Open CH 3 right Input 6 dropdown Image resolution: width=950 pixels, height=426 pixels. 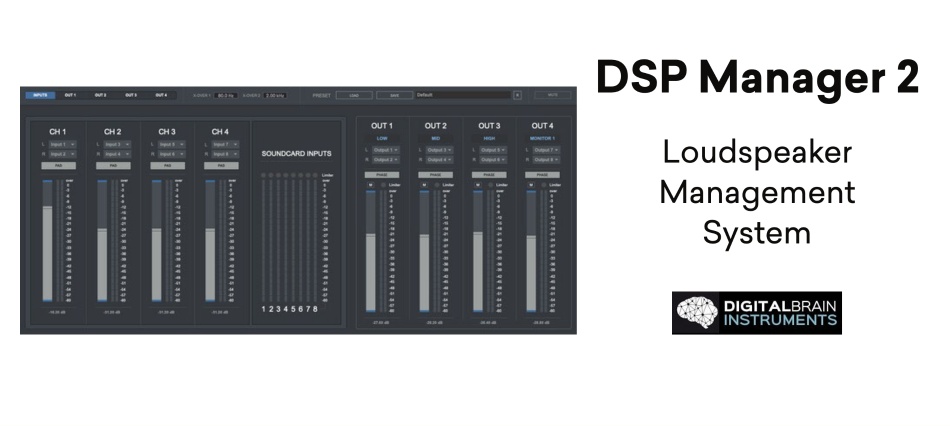171,154
